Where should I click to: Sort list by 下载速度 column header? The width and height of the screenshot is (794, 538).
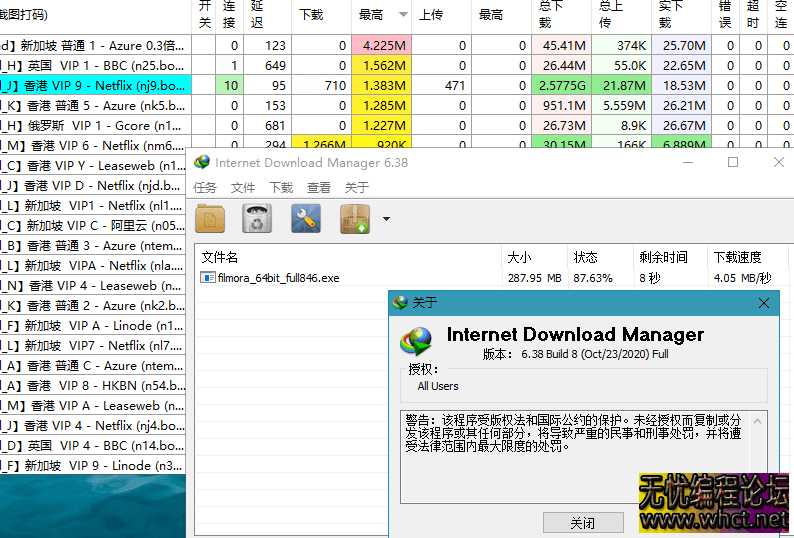coord(737,257)
